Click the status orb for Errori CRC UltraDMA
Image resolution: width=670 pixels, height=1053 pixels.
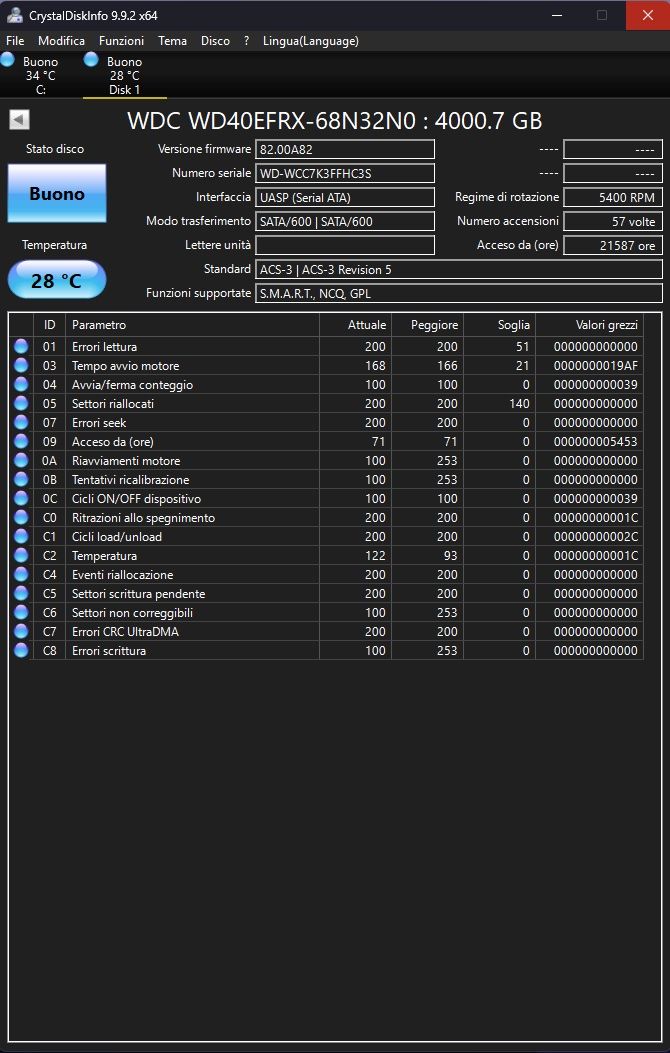coord(21,631)
